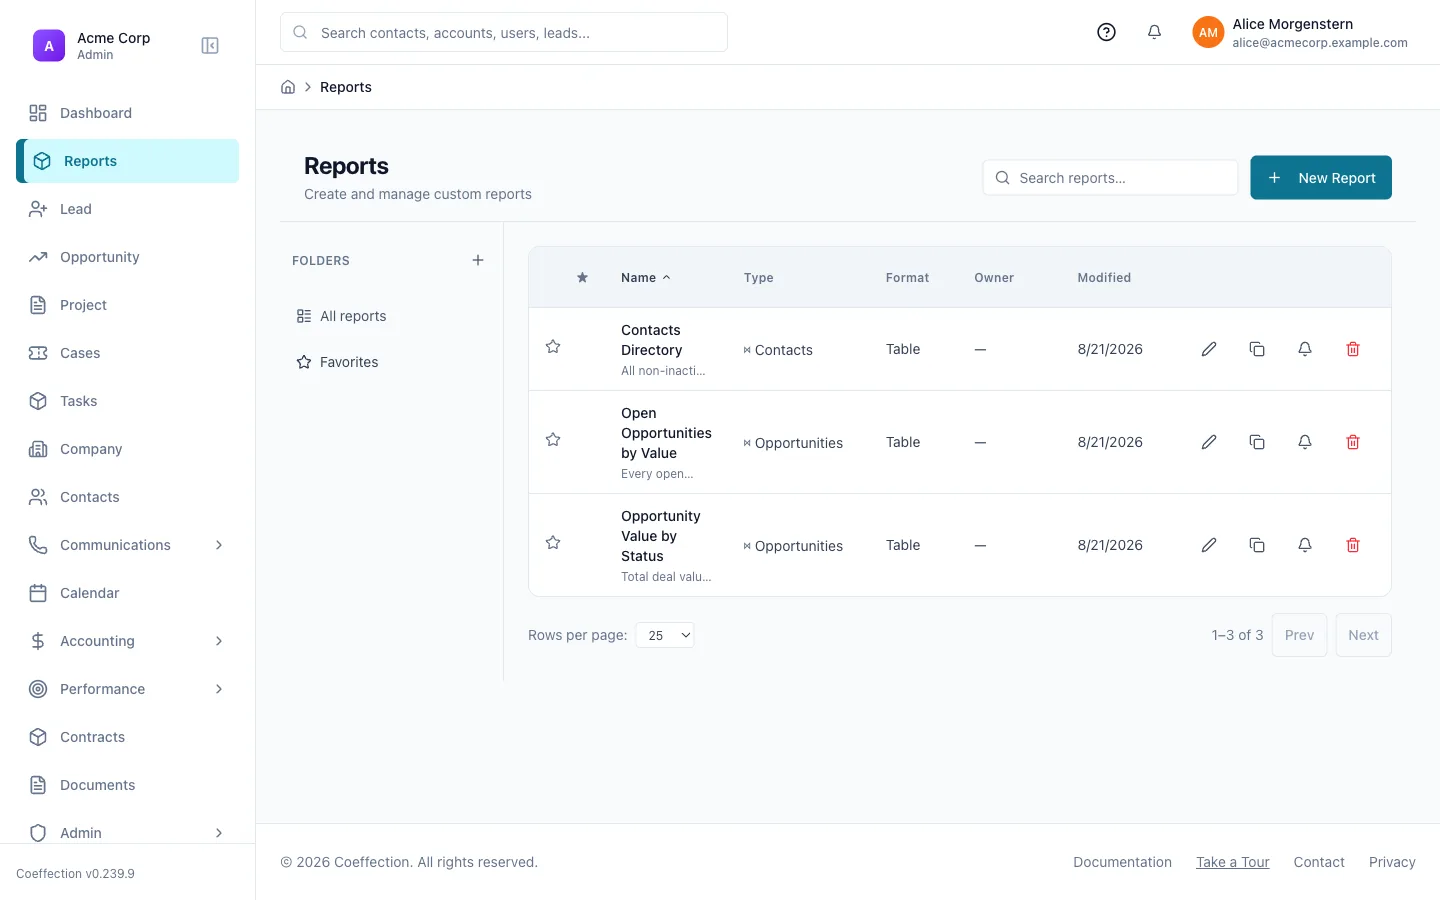This screenshot has height=900, width=1440.
Task: Set alert bell for Opportunity Value by Status
Action: pyautogui.click(x=1305, y=545)
